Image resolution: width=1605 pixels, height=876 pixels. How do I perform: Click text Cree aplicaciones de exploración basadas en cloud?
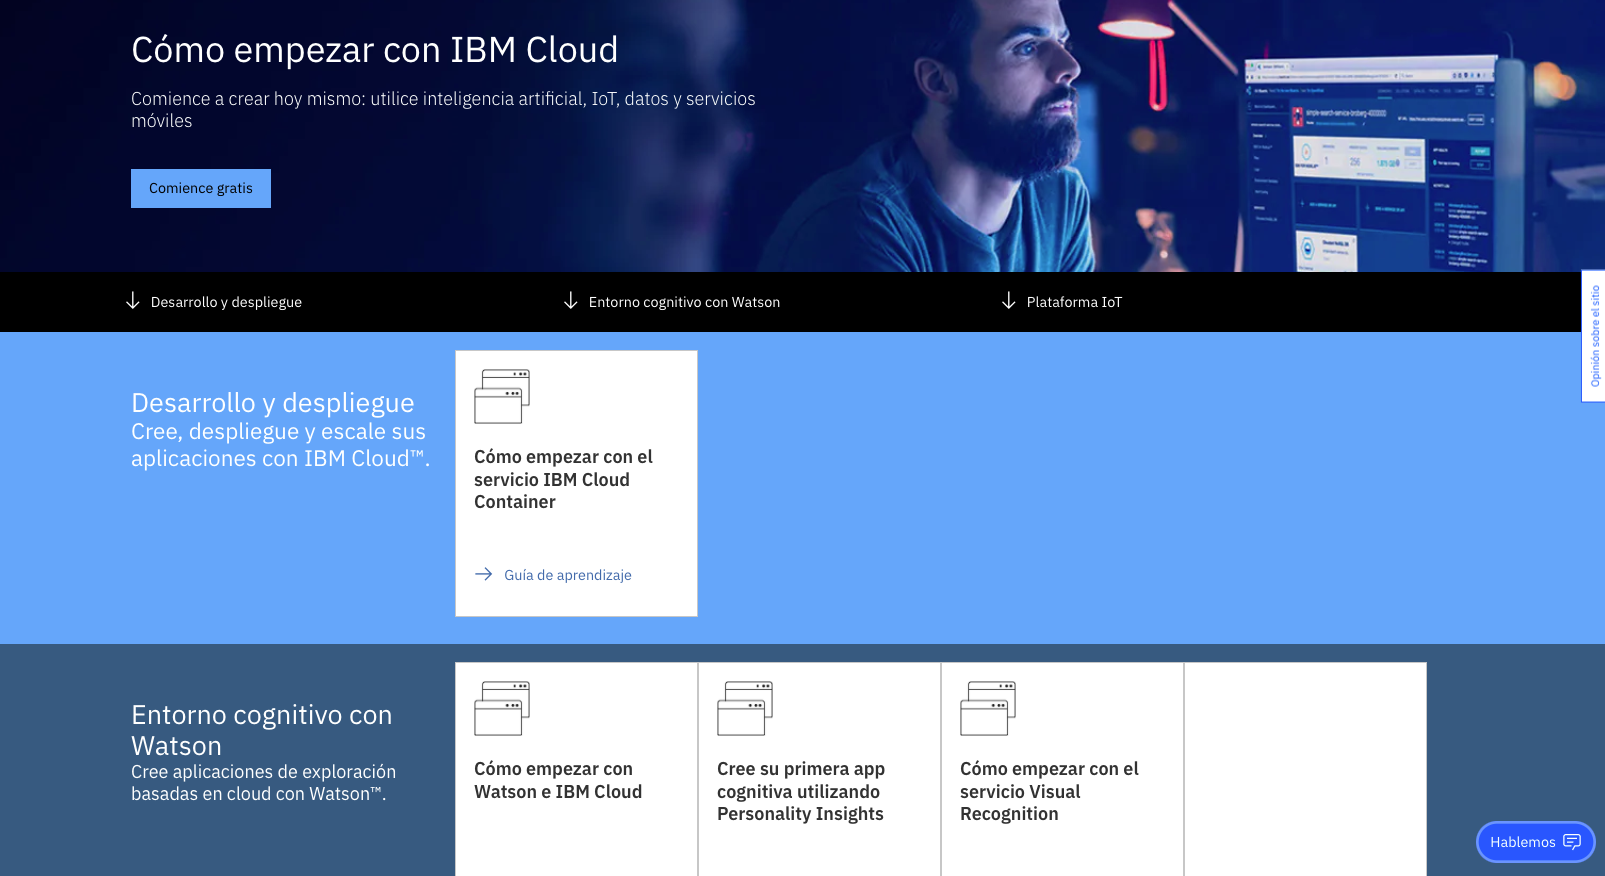tap(264, 783)
